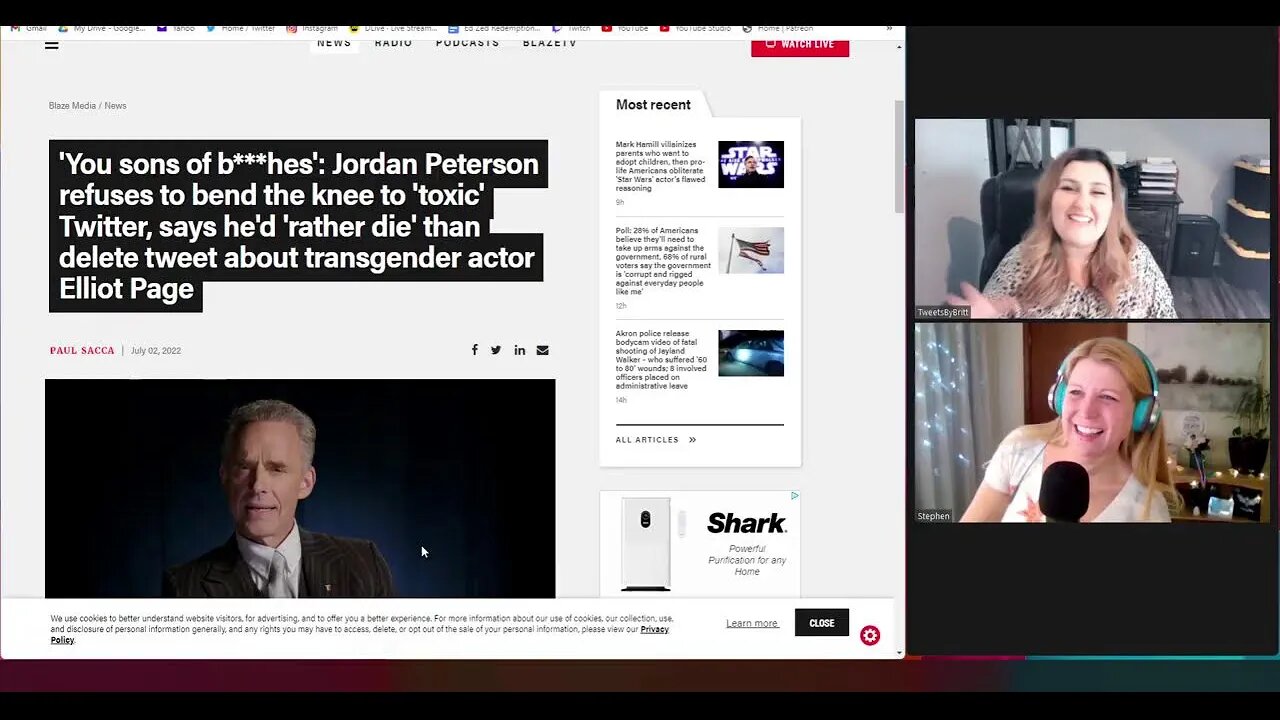Open the Home / Twitter bookmark
The image size is (1280, 720).
[x=241, y=29]
